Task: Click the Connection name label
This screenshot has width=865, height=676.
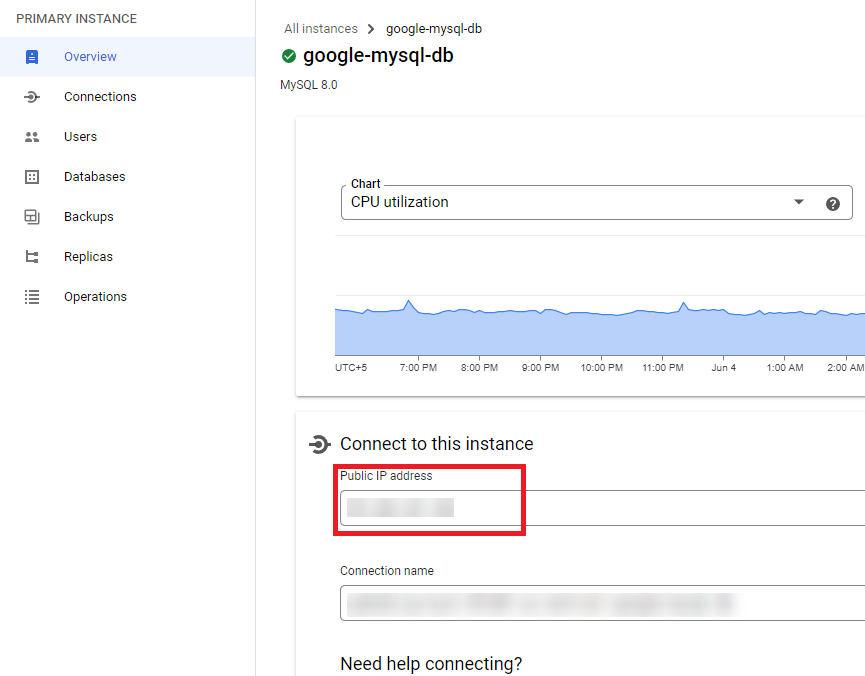Action: pos(387,571)
